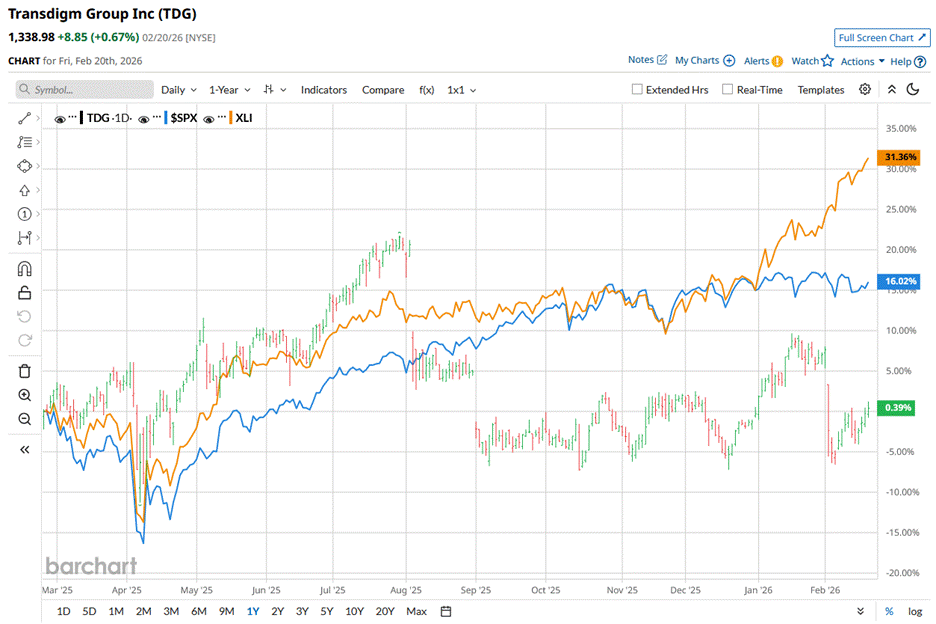Select the trend line drawing tool

coord(25,118)
